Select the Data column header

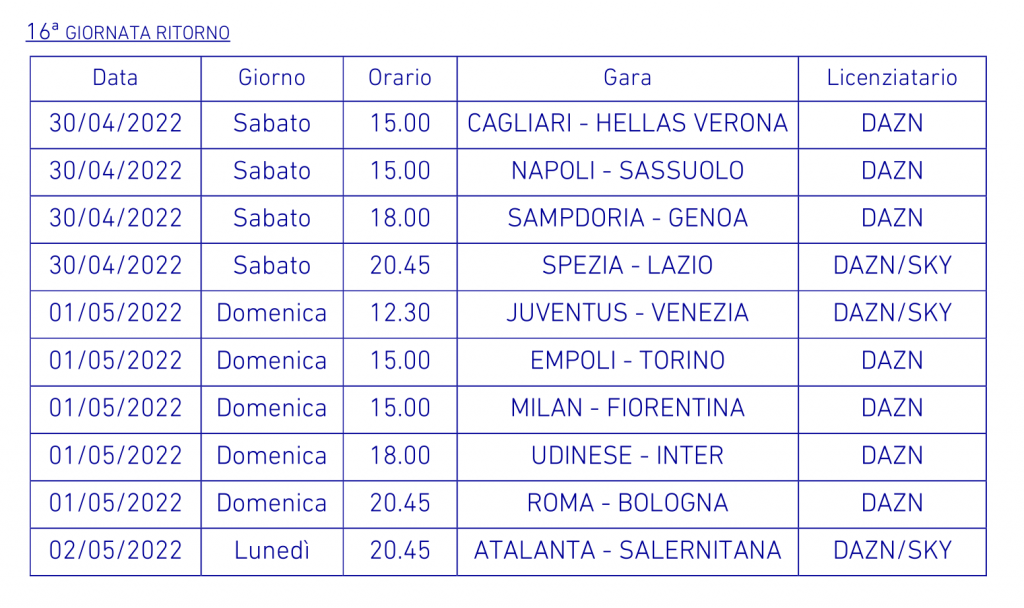[x=116, y=78]
